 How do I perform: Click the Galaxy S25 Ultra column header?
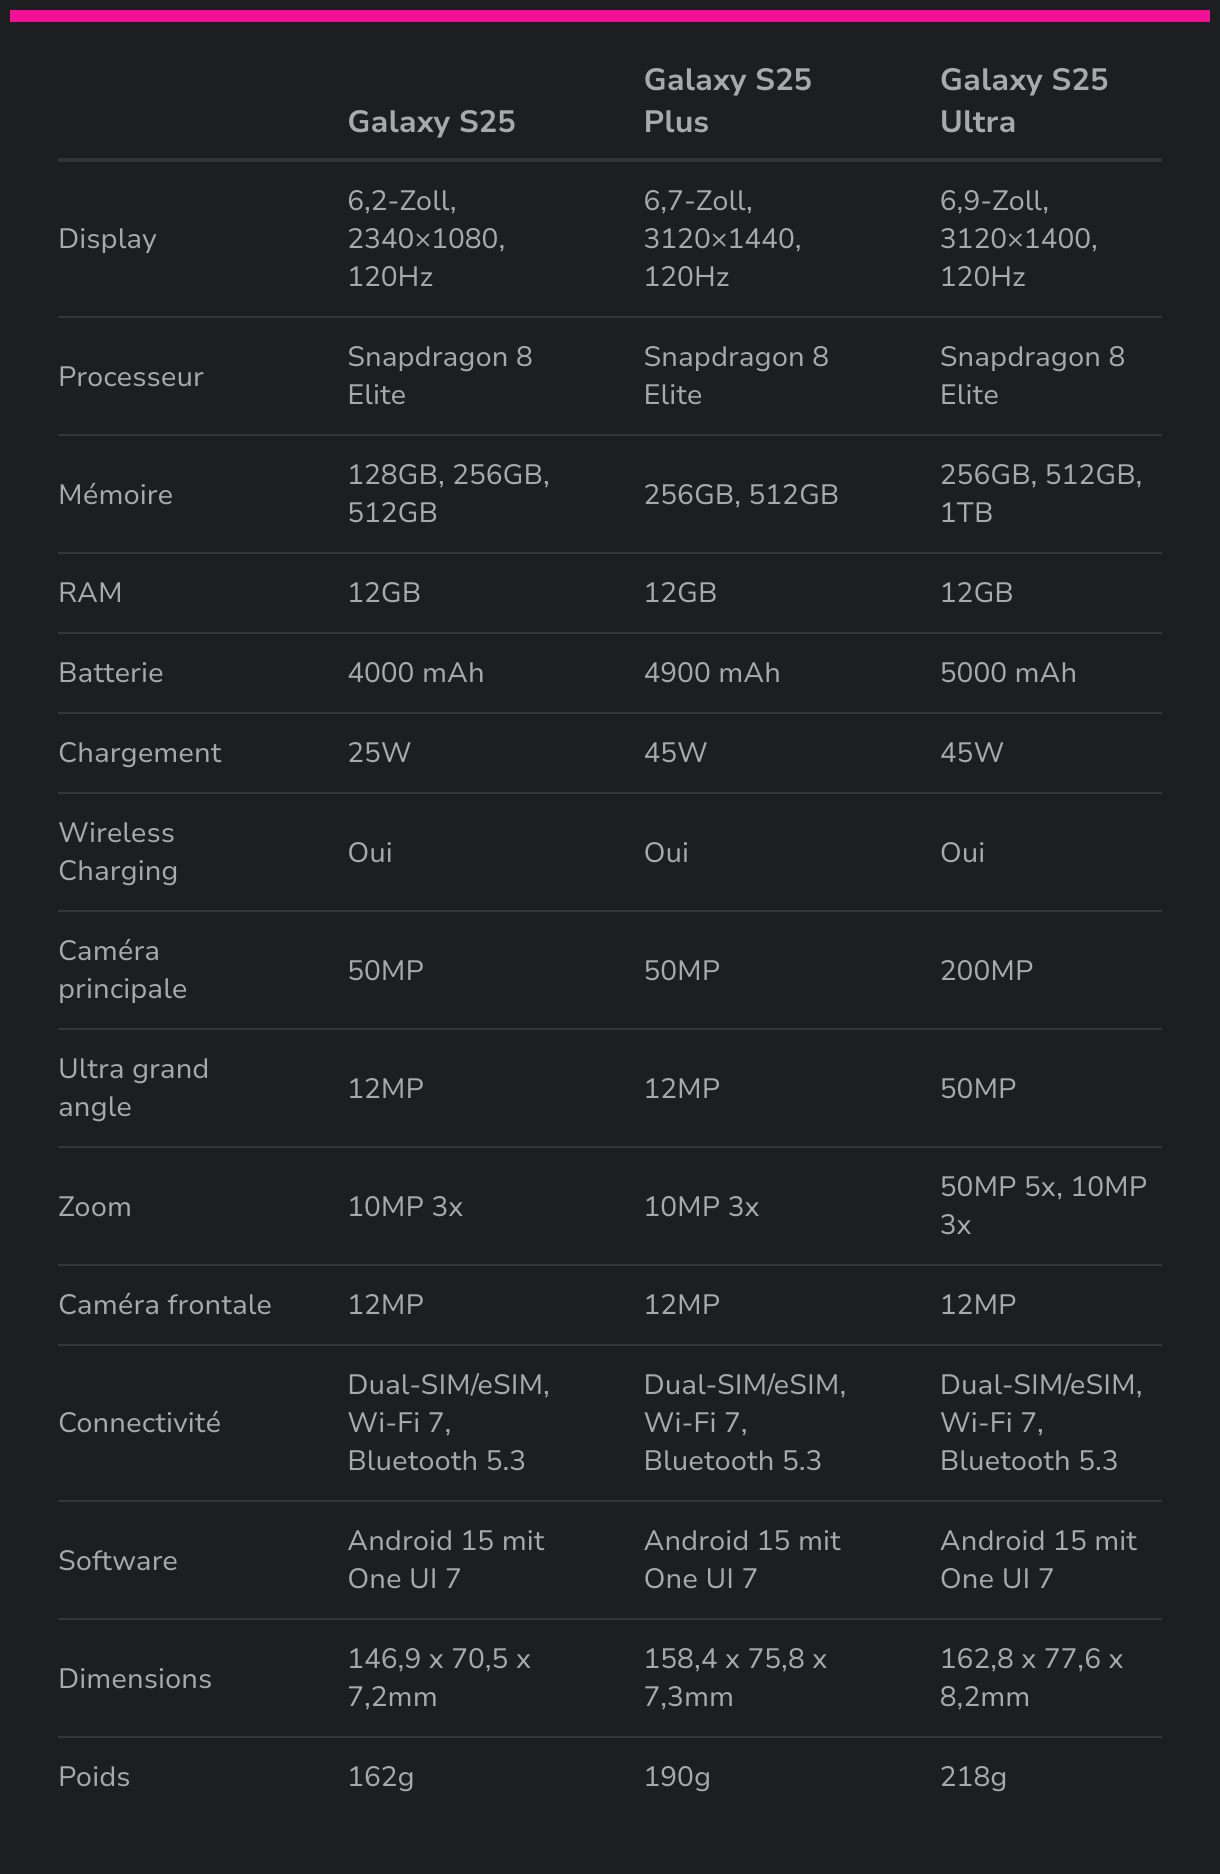pos(1023,100)
